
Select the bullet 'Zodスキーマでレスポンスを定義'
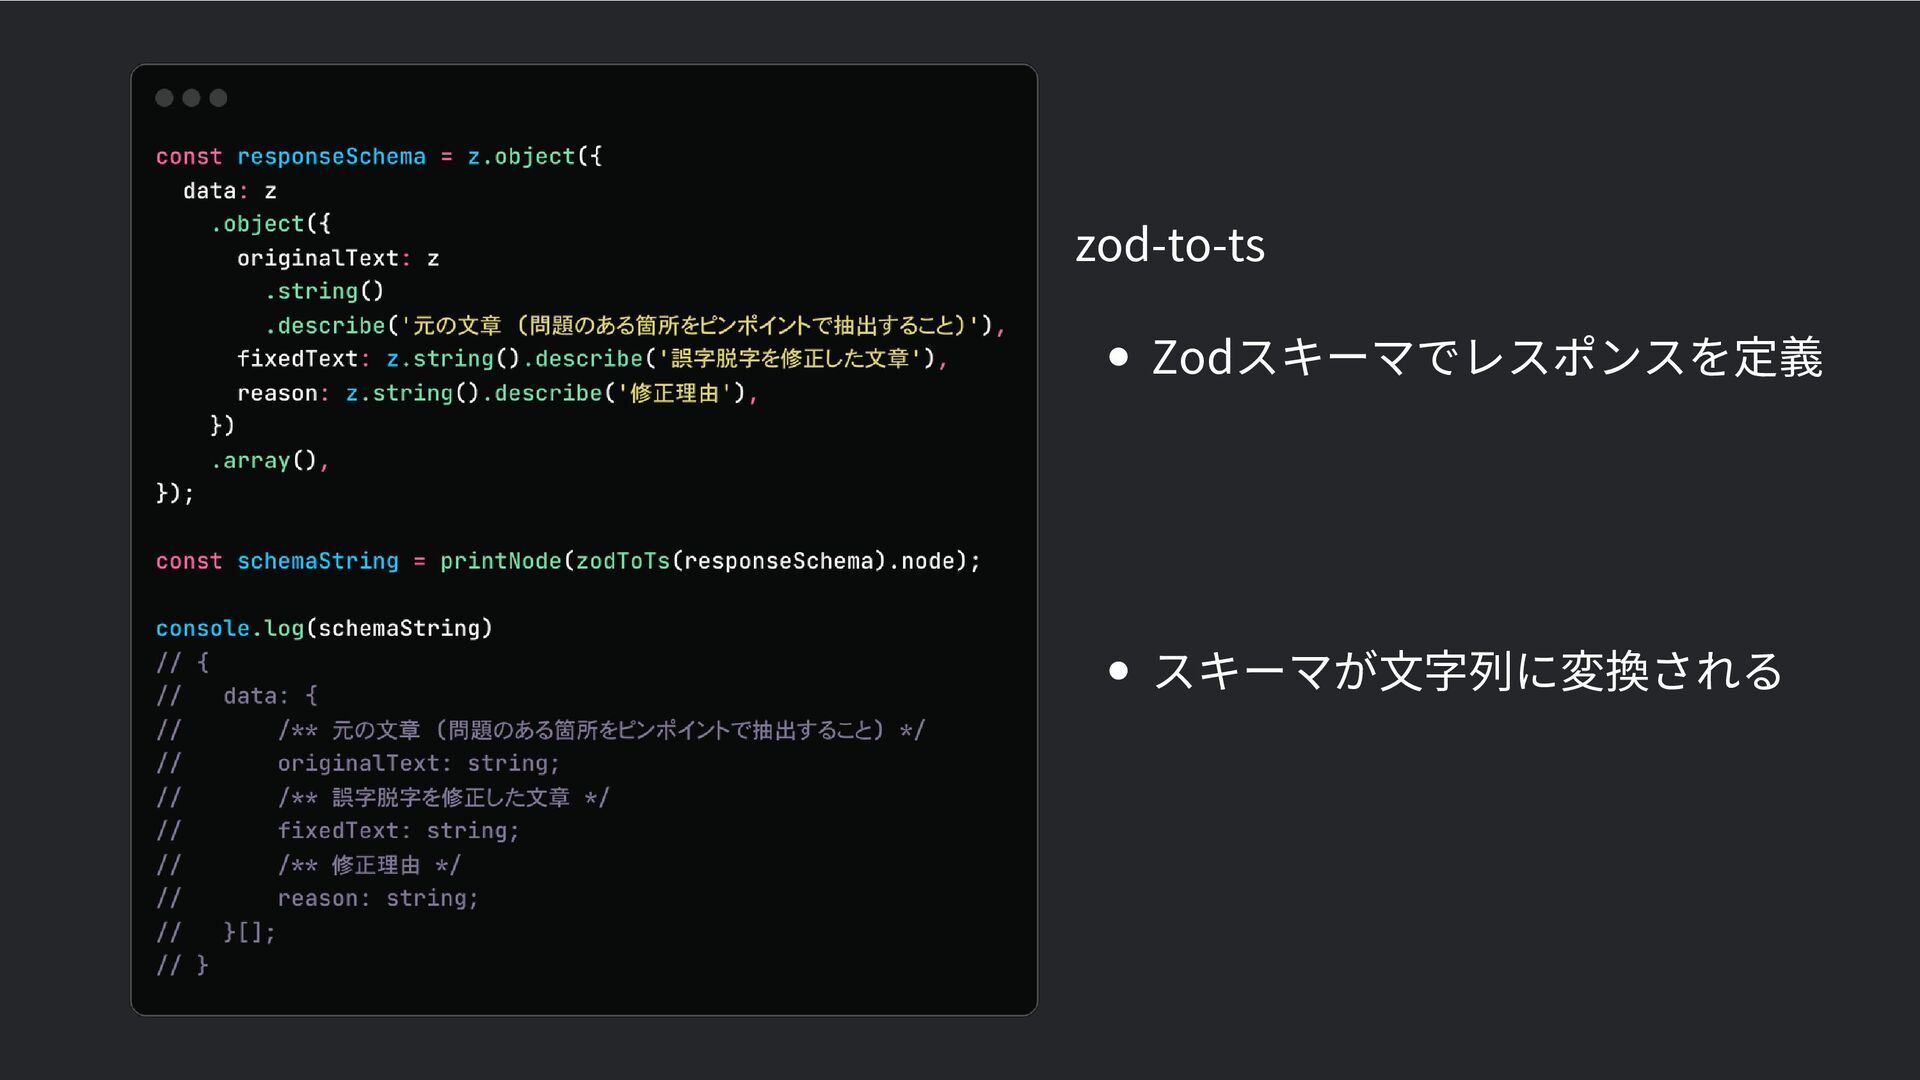(1487, 357)
